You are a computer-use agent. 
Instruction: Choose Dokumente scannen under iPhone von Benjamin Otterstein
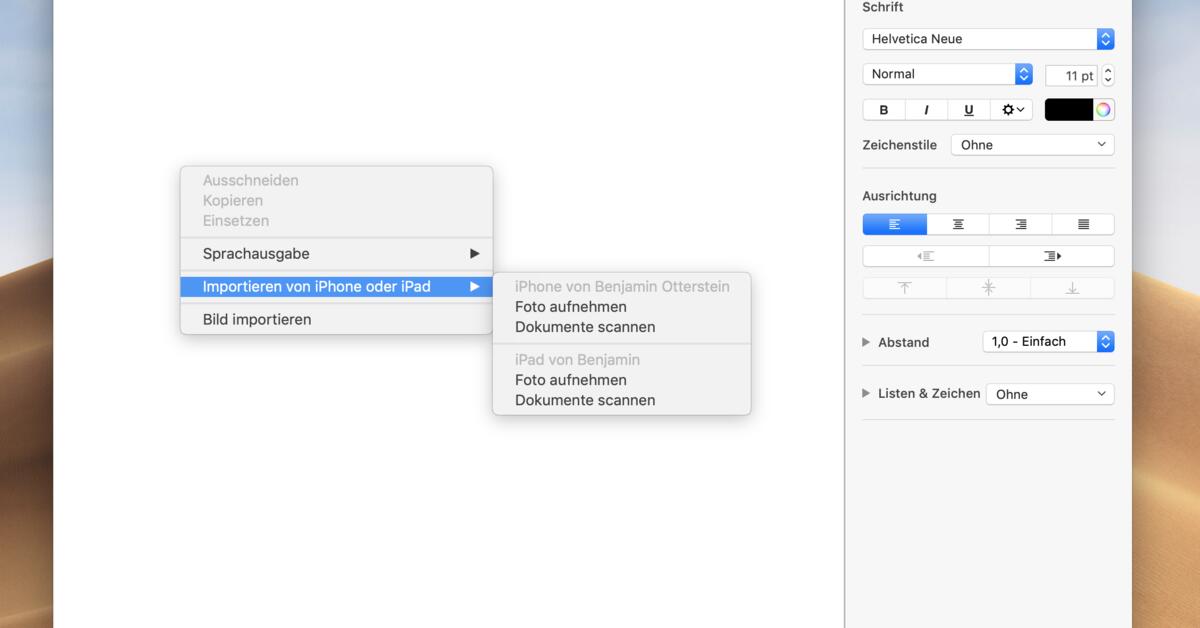click(622, 327)
